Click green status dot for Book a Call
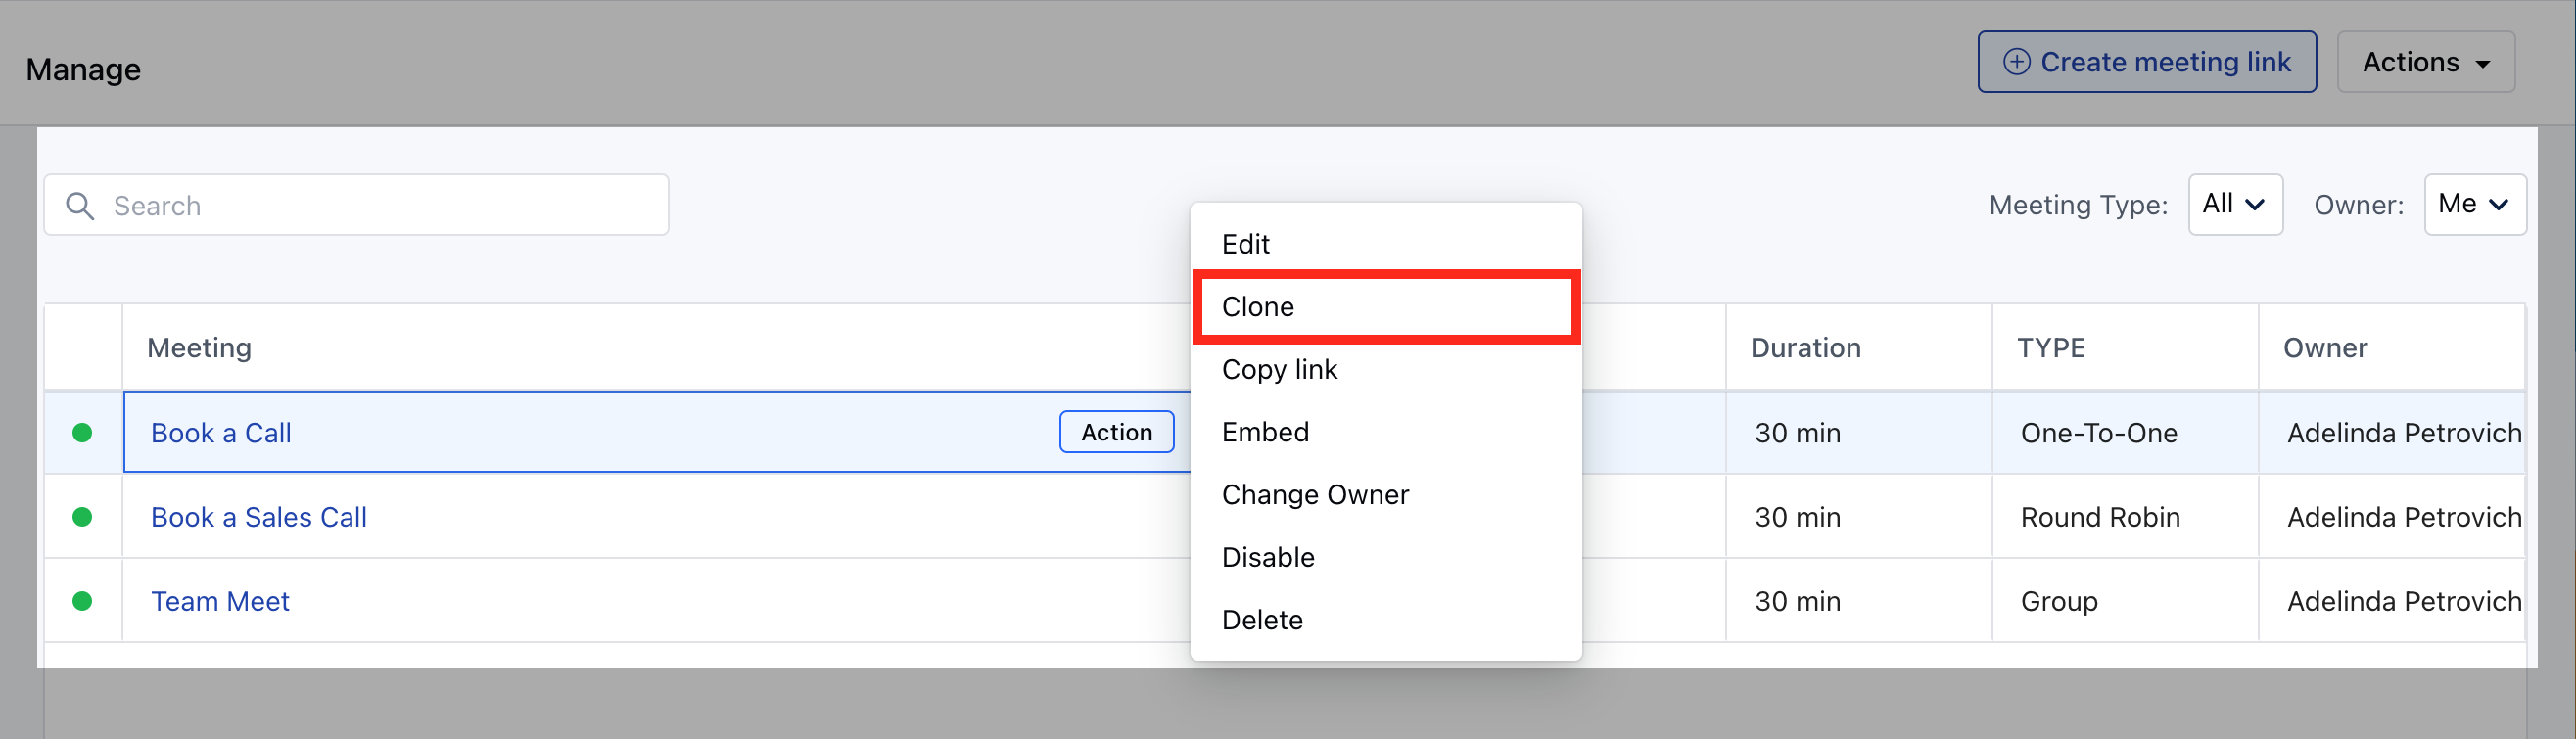Screen dimensions: 2576x739 click(83, 433)
